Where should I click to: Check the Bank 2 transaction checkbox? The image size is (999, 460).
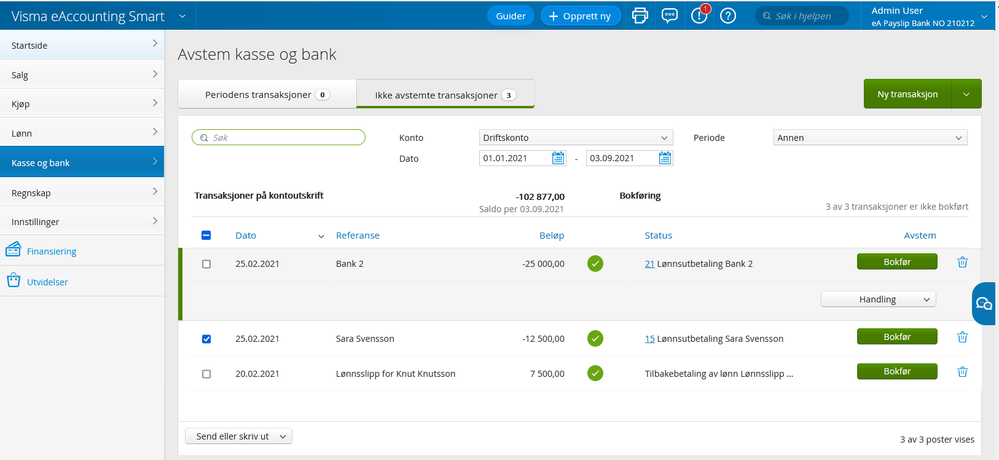[207, 264]
